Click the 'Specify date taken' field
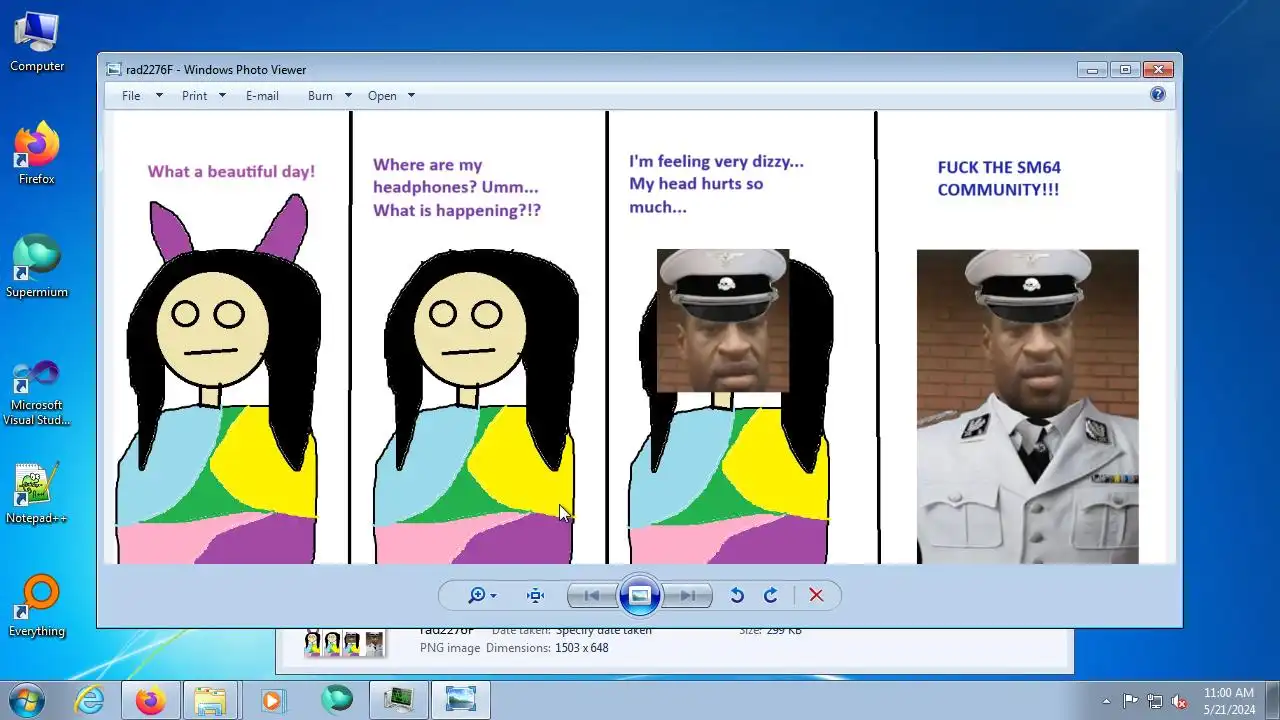The width and height of the screenshot is (1280, 720). (x=603, y=630)
